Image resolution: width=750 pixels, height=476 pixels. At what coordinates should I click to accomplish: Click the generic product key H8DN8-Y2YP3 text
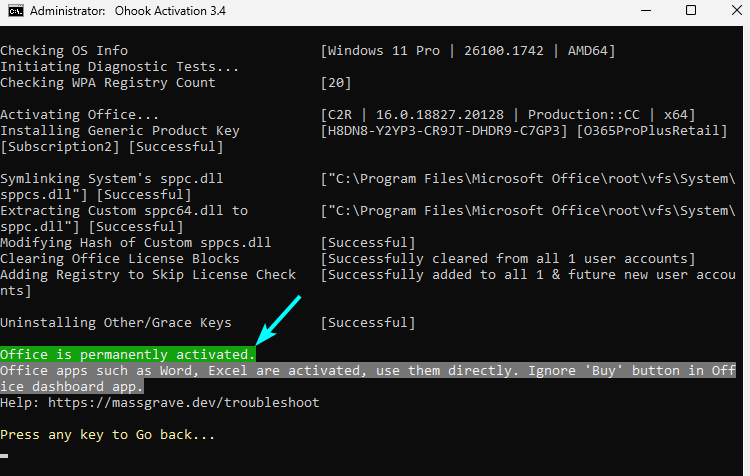click(x=444, y=131)
